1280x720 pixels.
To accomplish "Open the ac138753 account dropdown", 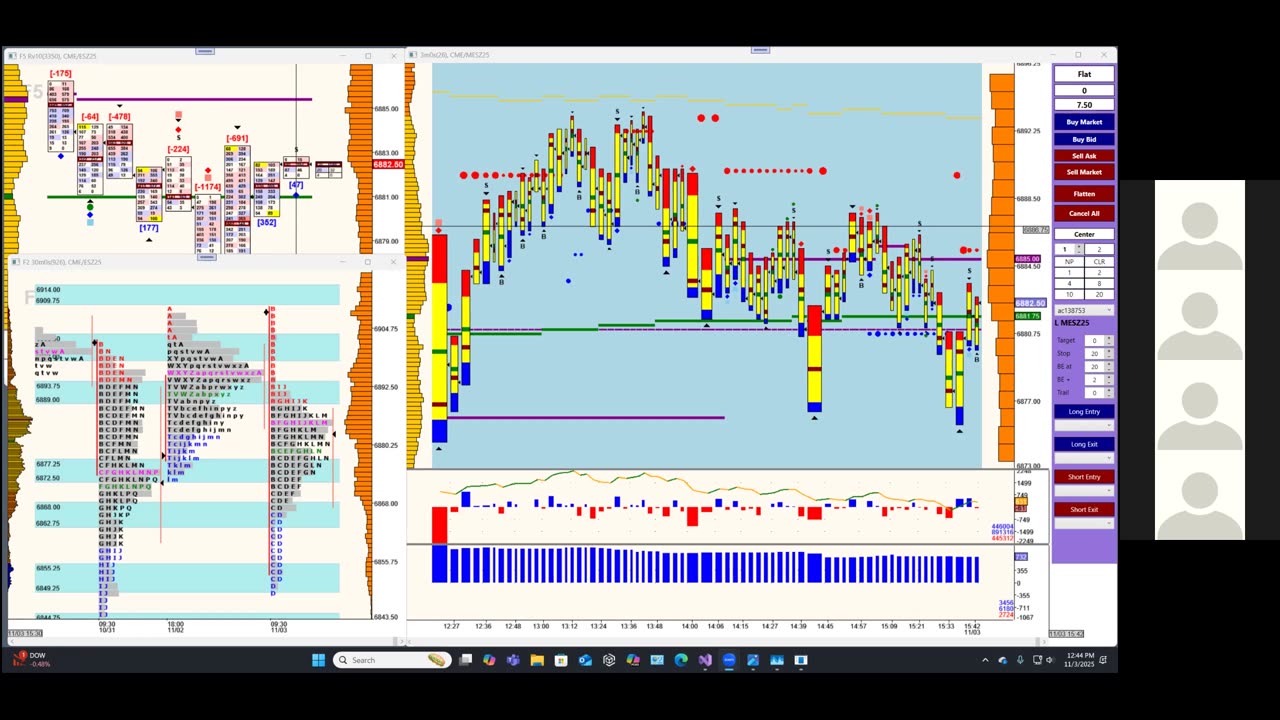I will [x=1084, y=310].
